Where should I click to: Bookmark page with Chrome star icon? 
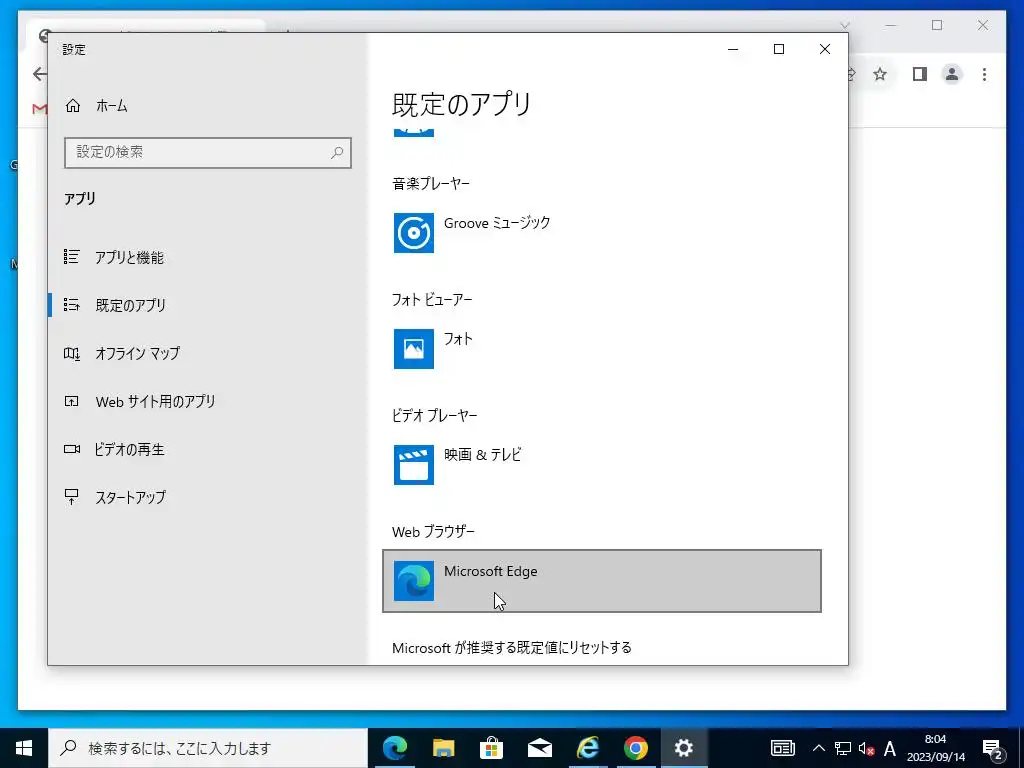[x=880, y=74]
